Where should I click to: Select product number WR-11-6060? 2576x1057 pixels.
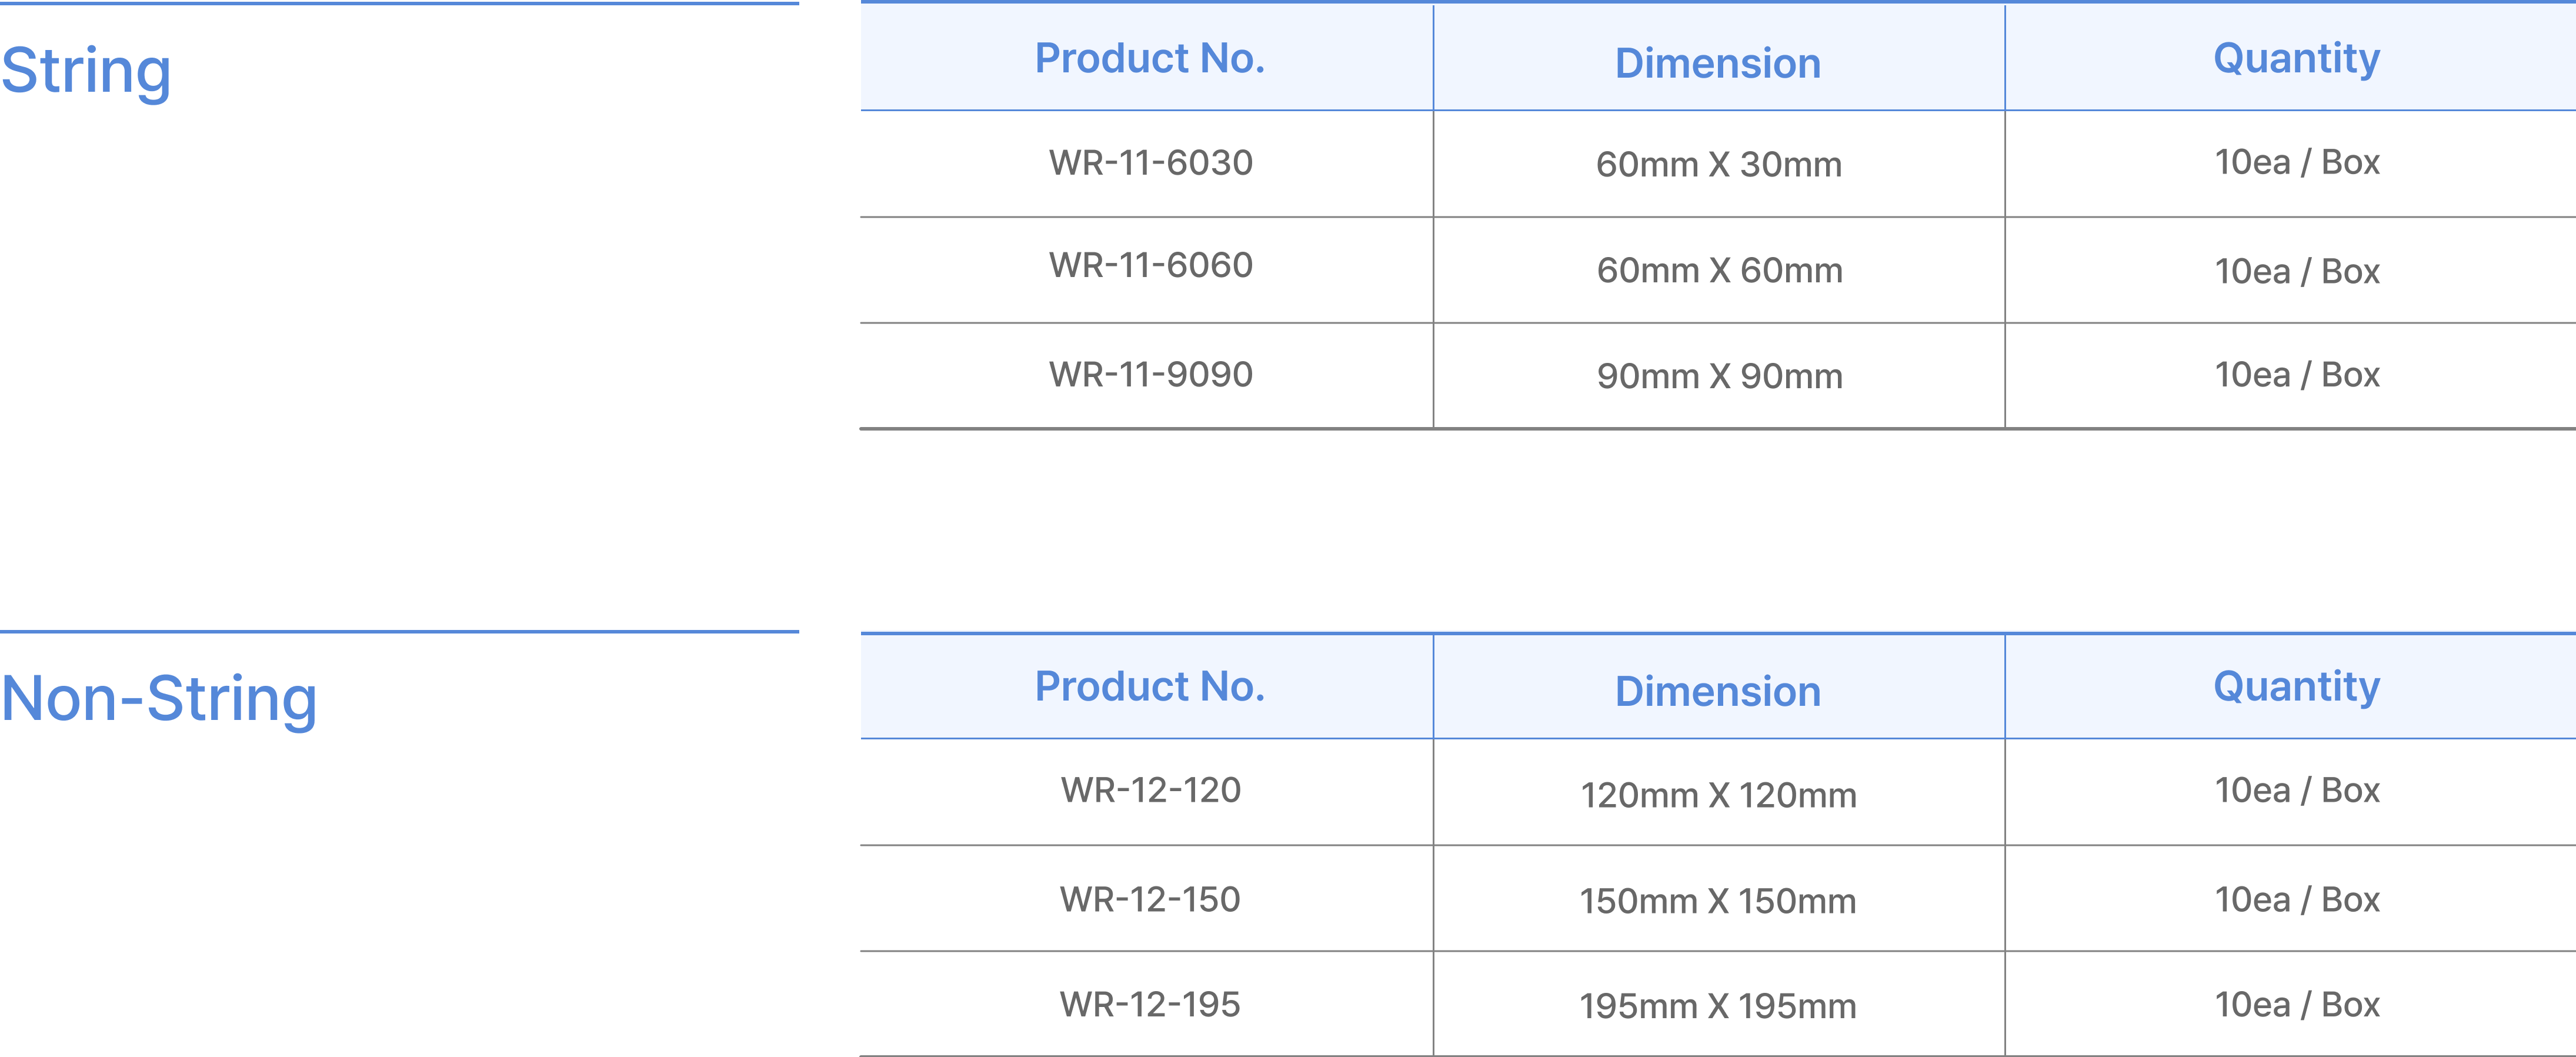pos(1150,266)
